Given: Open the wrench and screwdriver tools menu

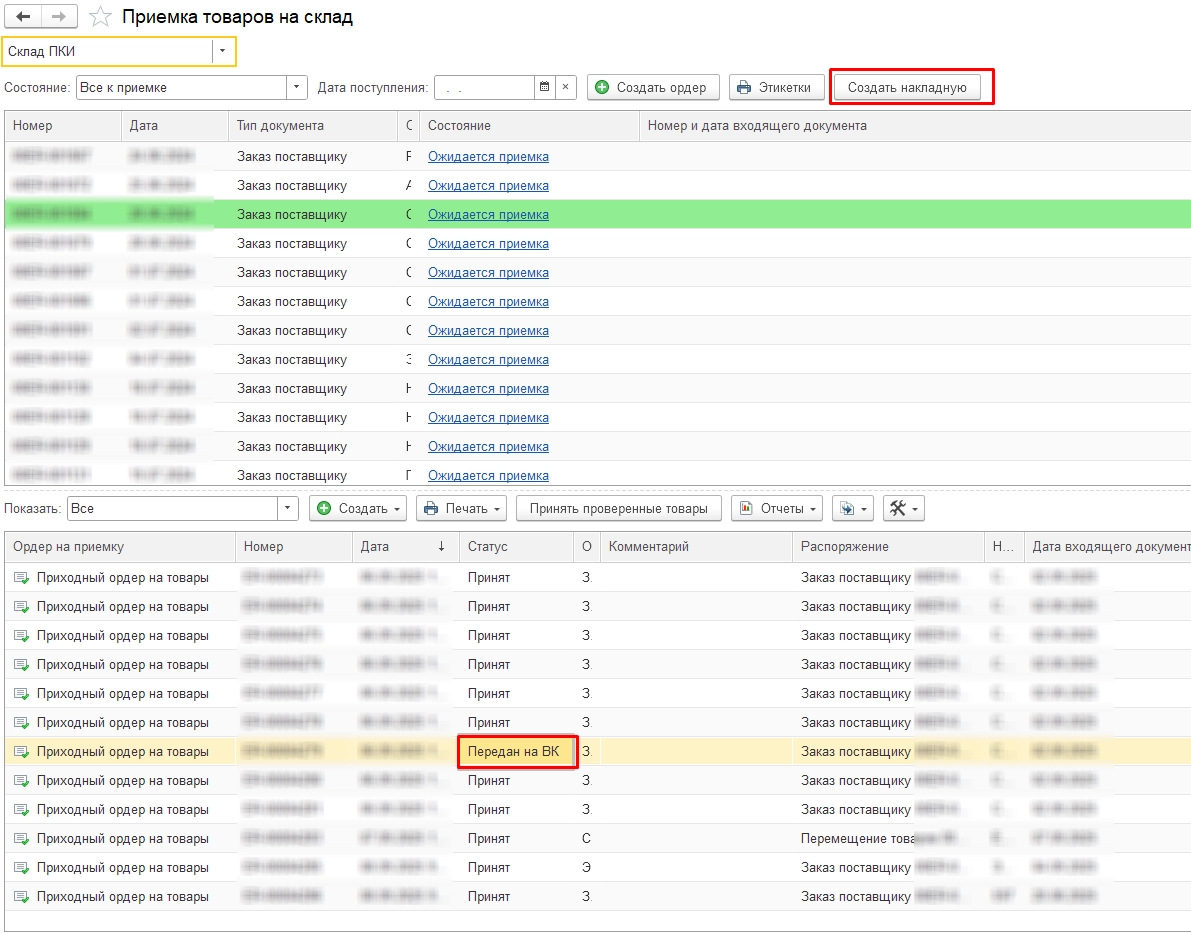Looking at the screenshot, I should pos(903,509).
